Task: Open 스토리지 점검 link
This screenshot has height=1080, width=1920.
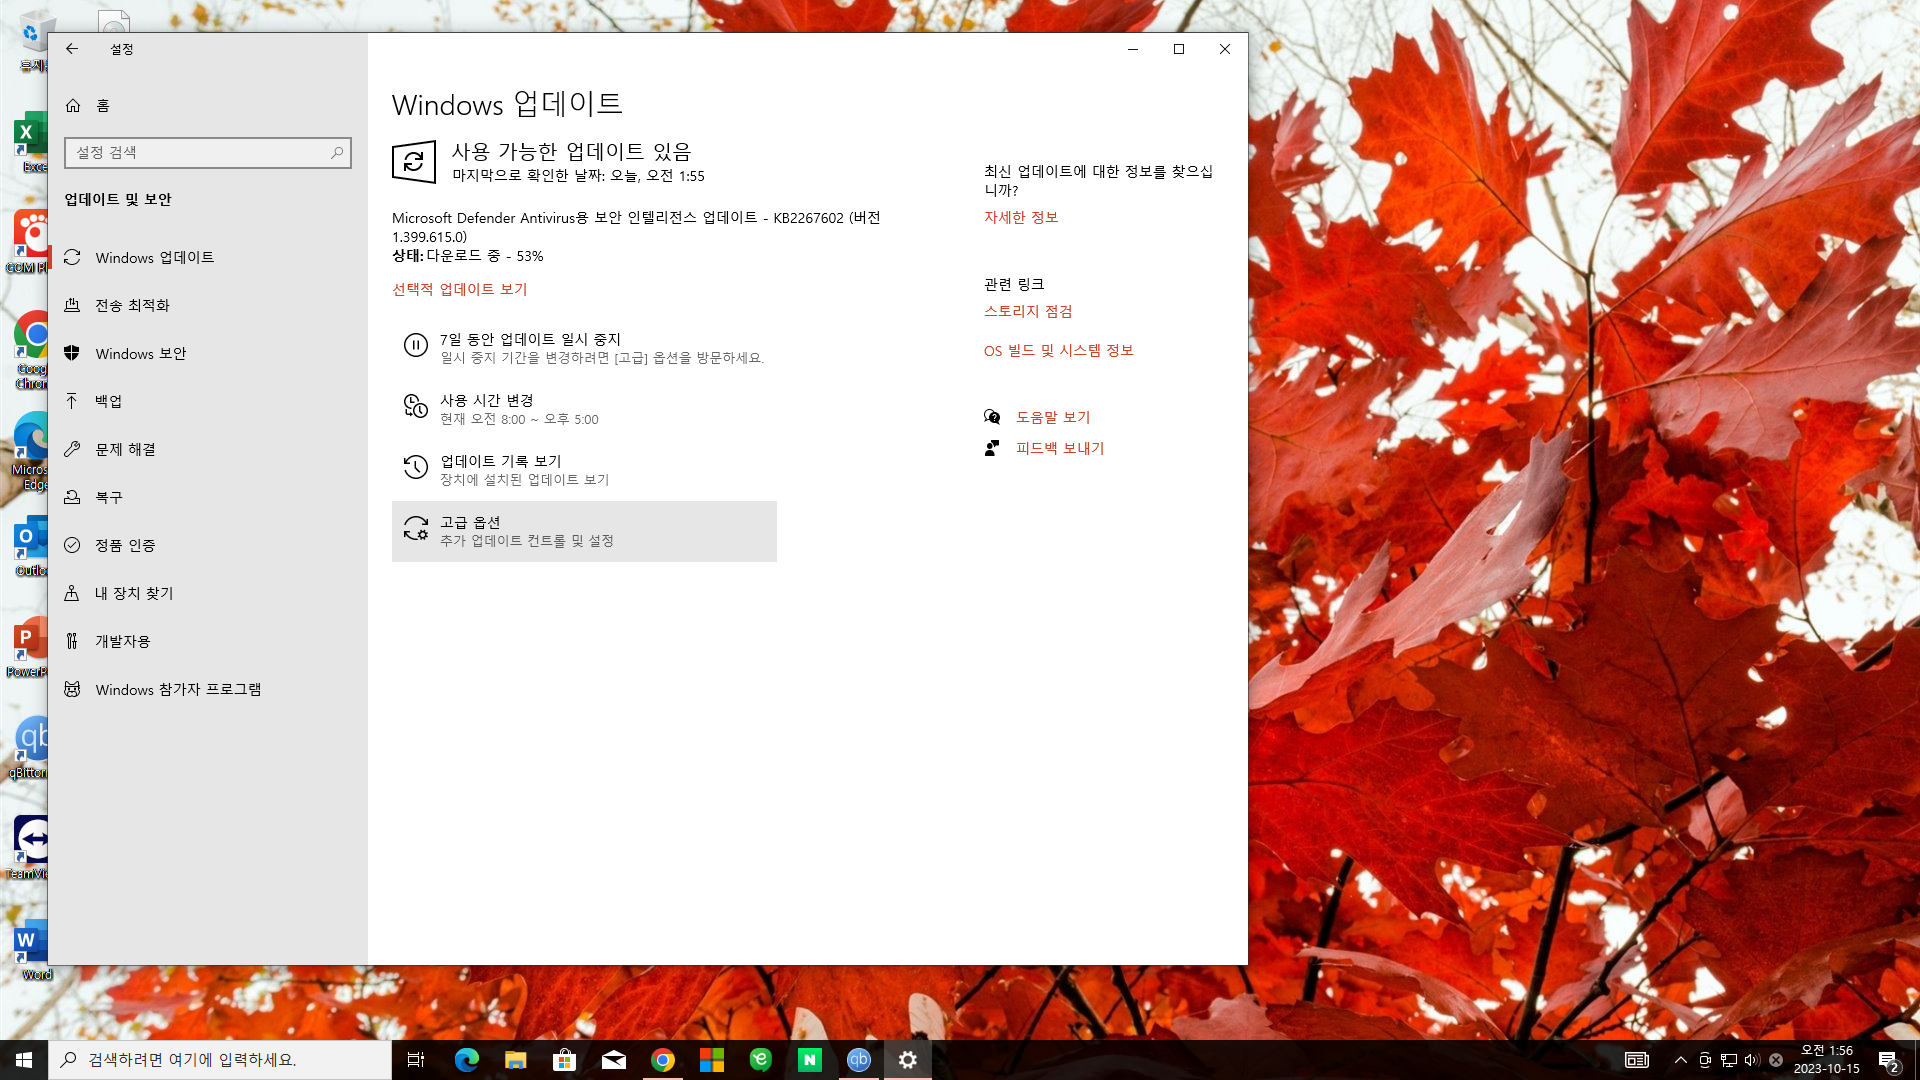Action: tap(1027, 311)
